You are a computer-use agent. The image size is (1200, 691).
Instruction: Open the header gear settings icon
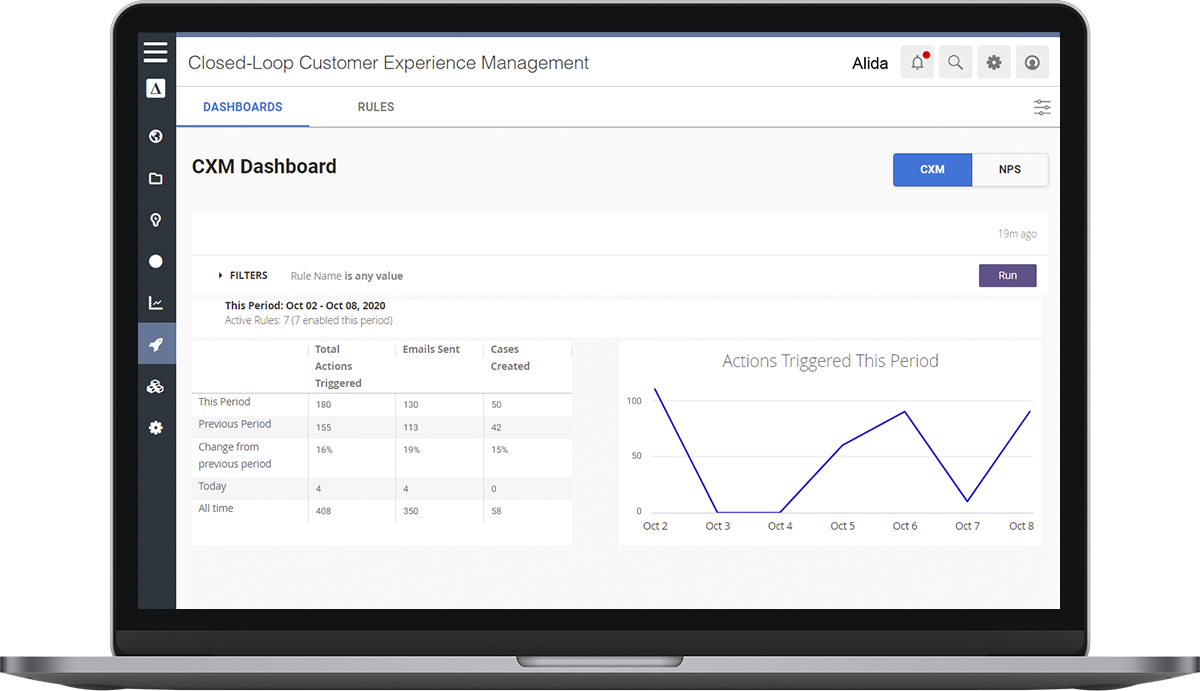(x=994, y=62)
